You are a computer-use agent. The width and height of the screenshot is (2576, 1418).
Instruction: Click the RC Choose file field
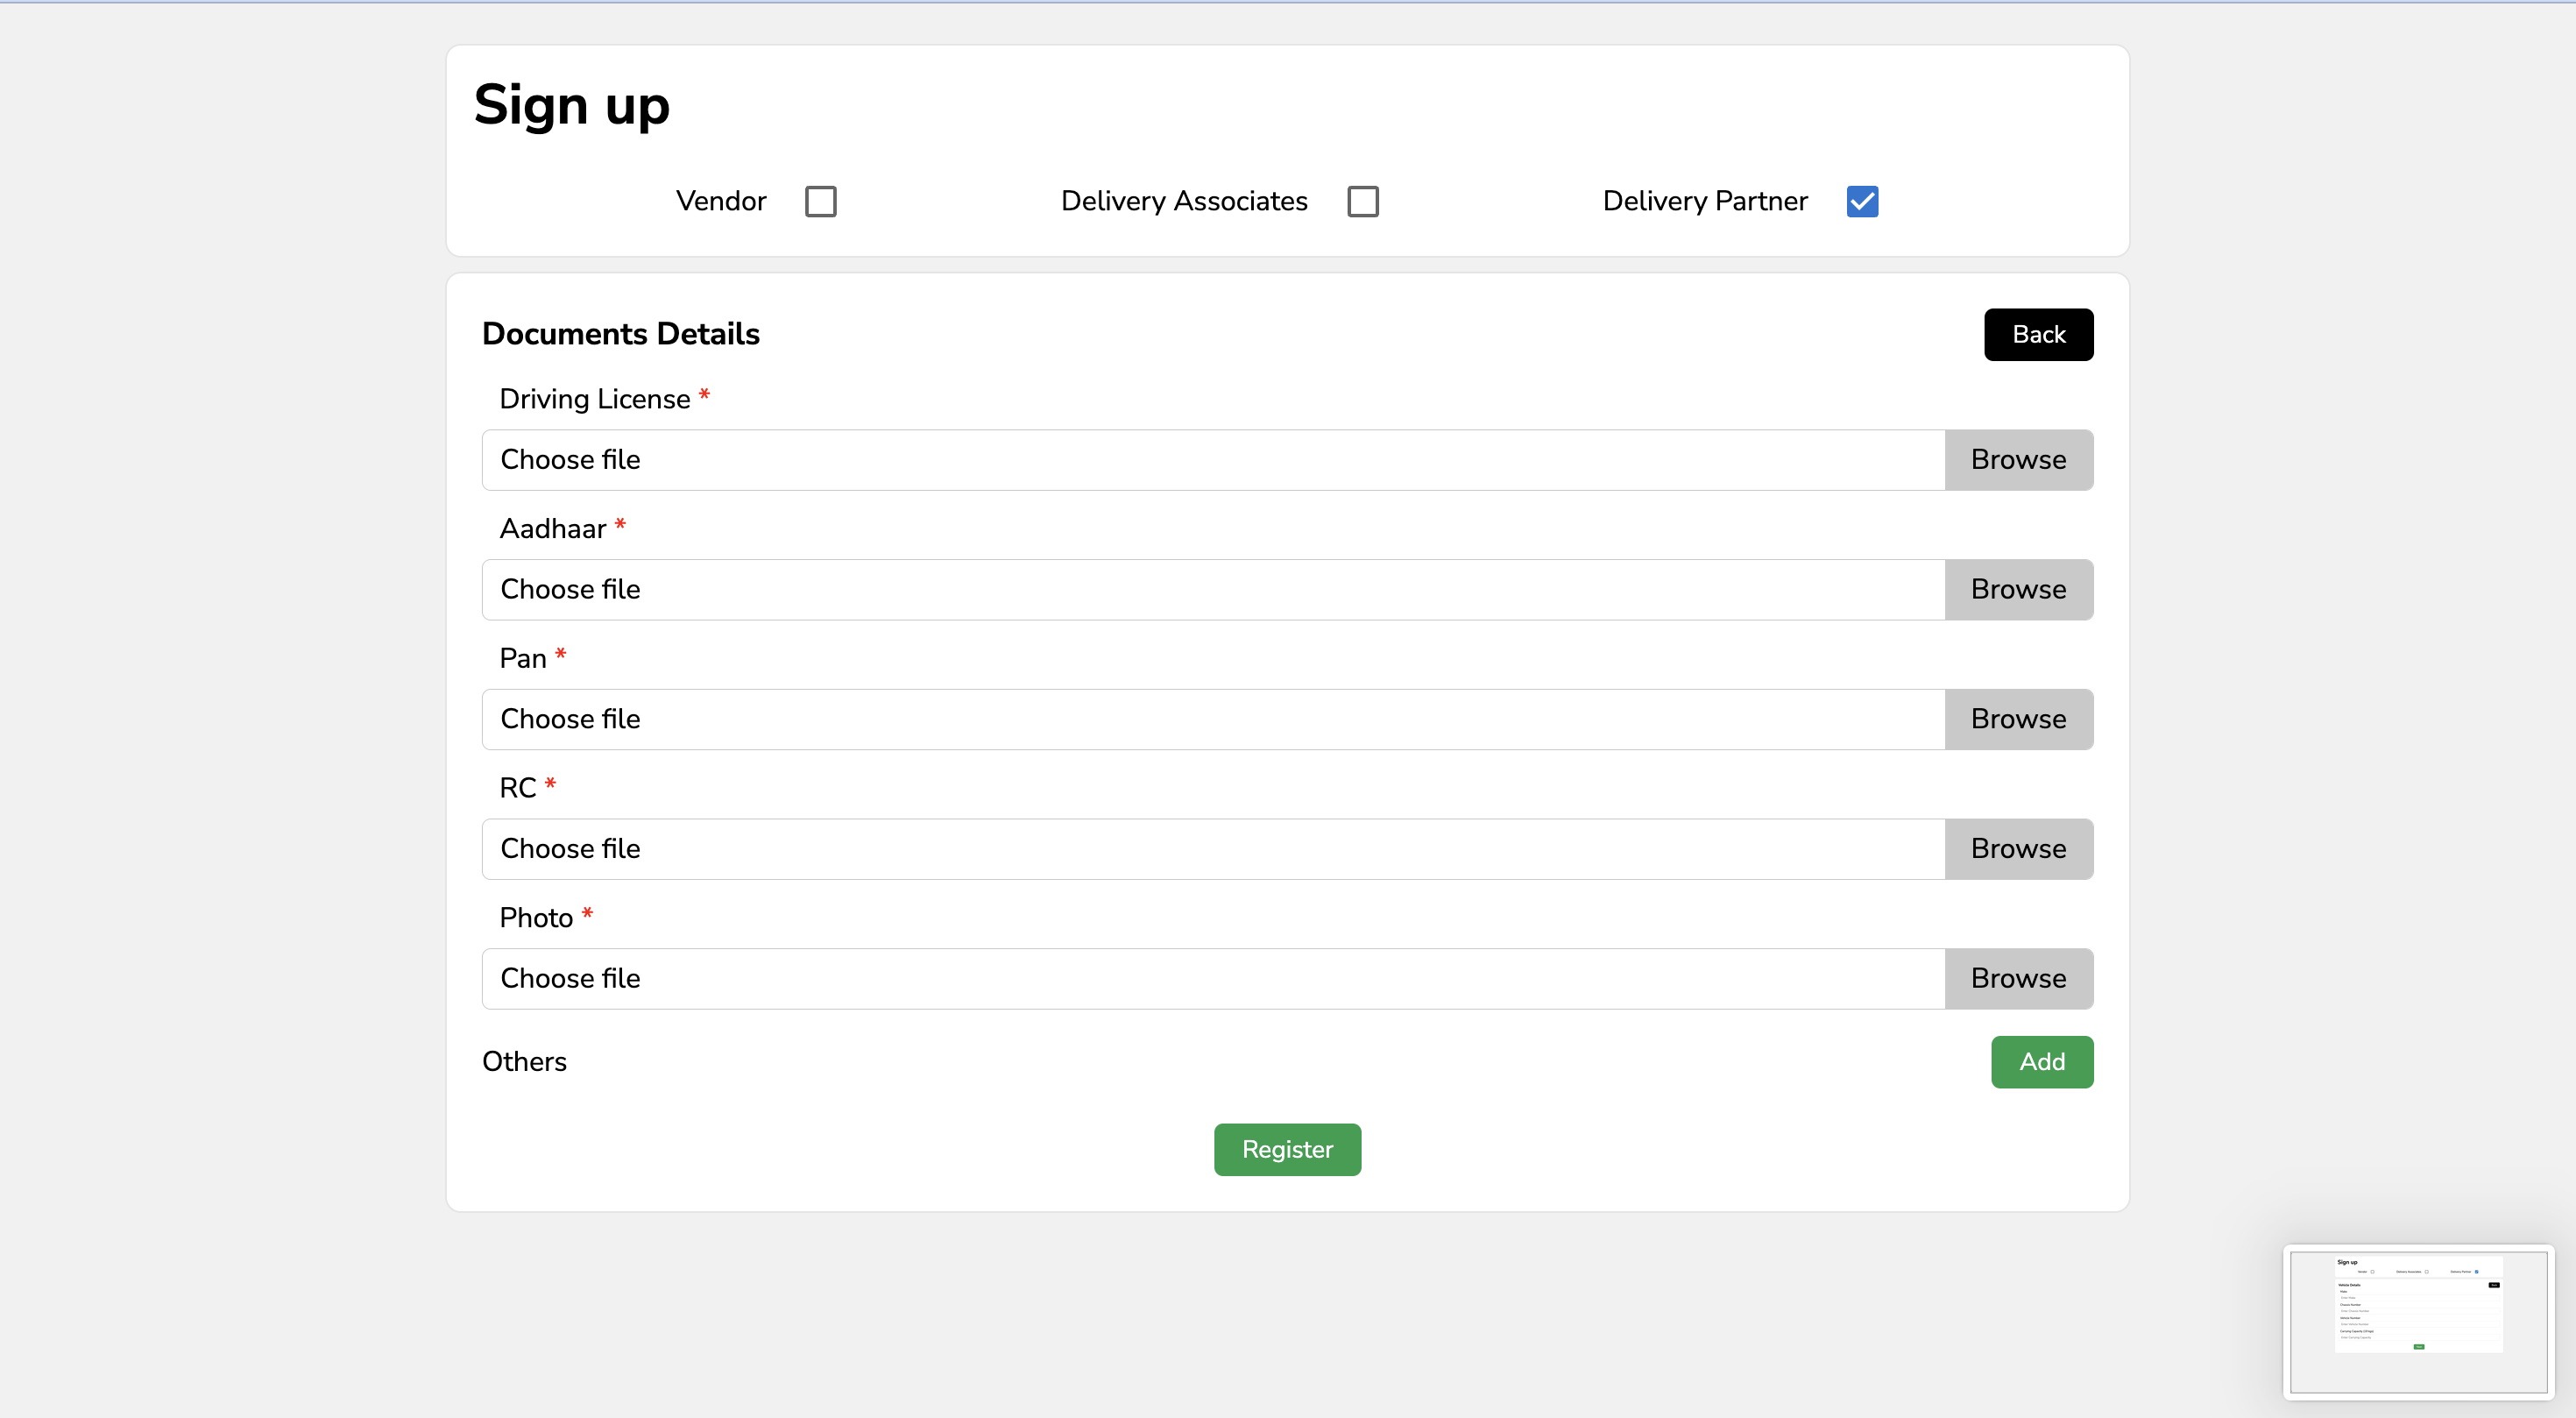1212,849
